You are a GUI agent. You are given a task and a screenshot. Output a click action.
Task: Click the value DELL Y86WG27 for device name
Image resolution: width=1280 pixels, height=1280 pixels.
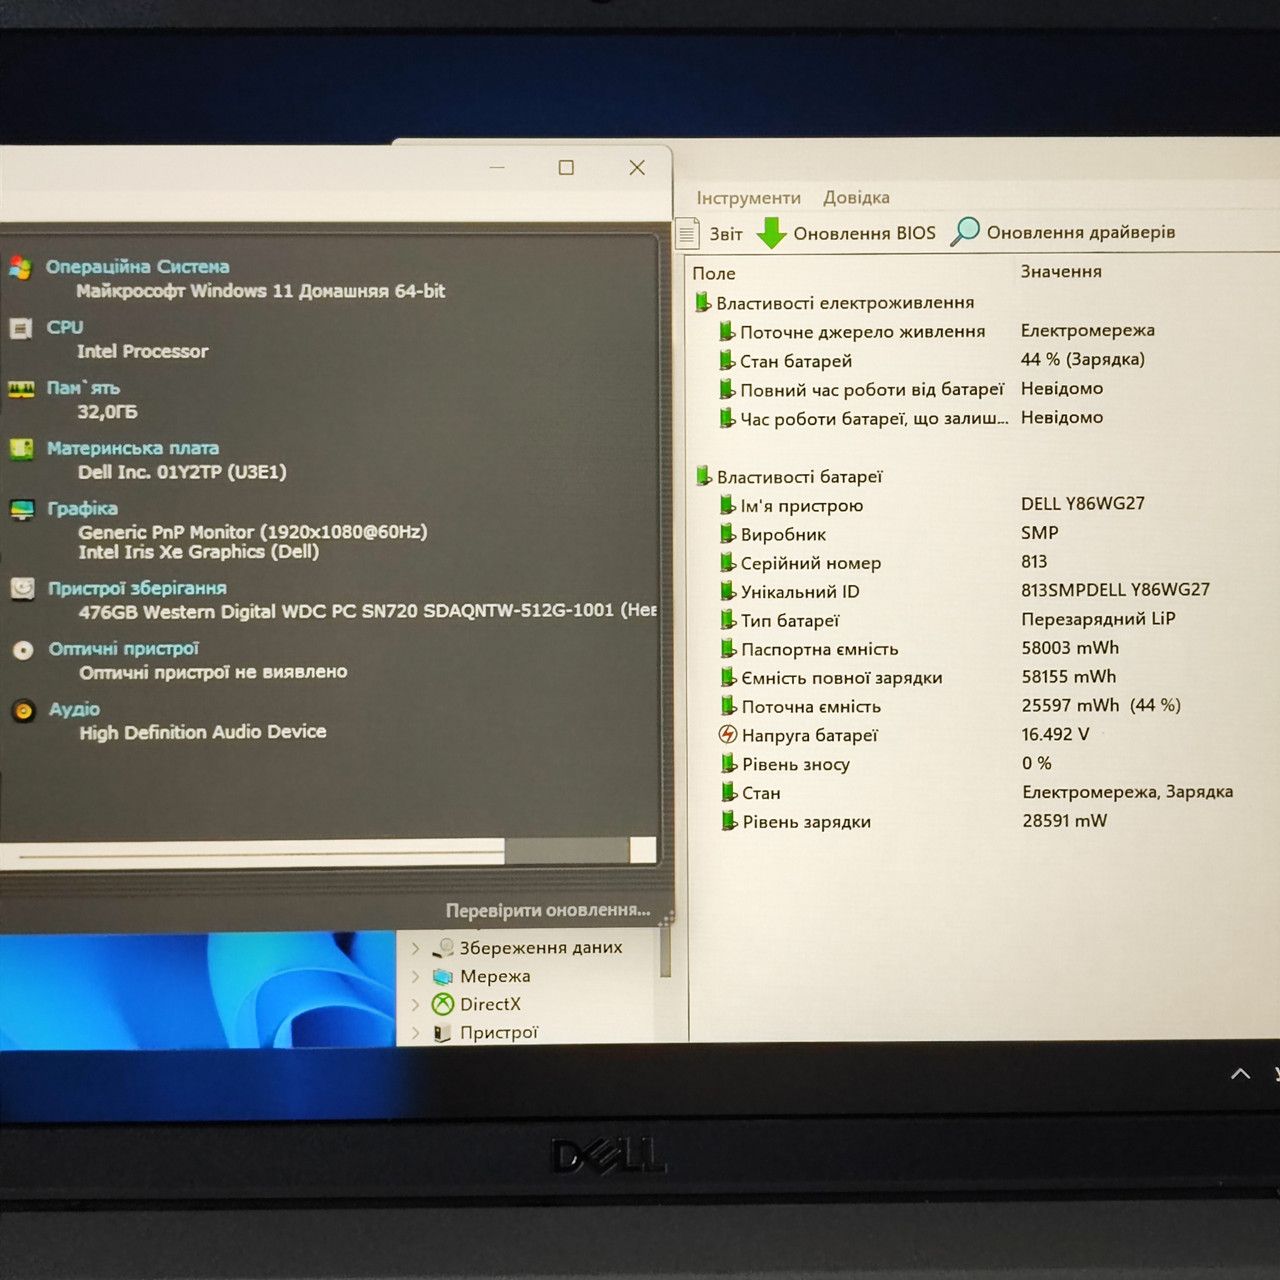tap(1083, 503)
